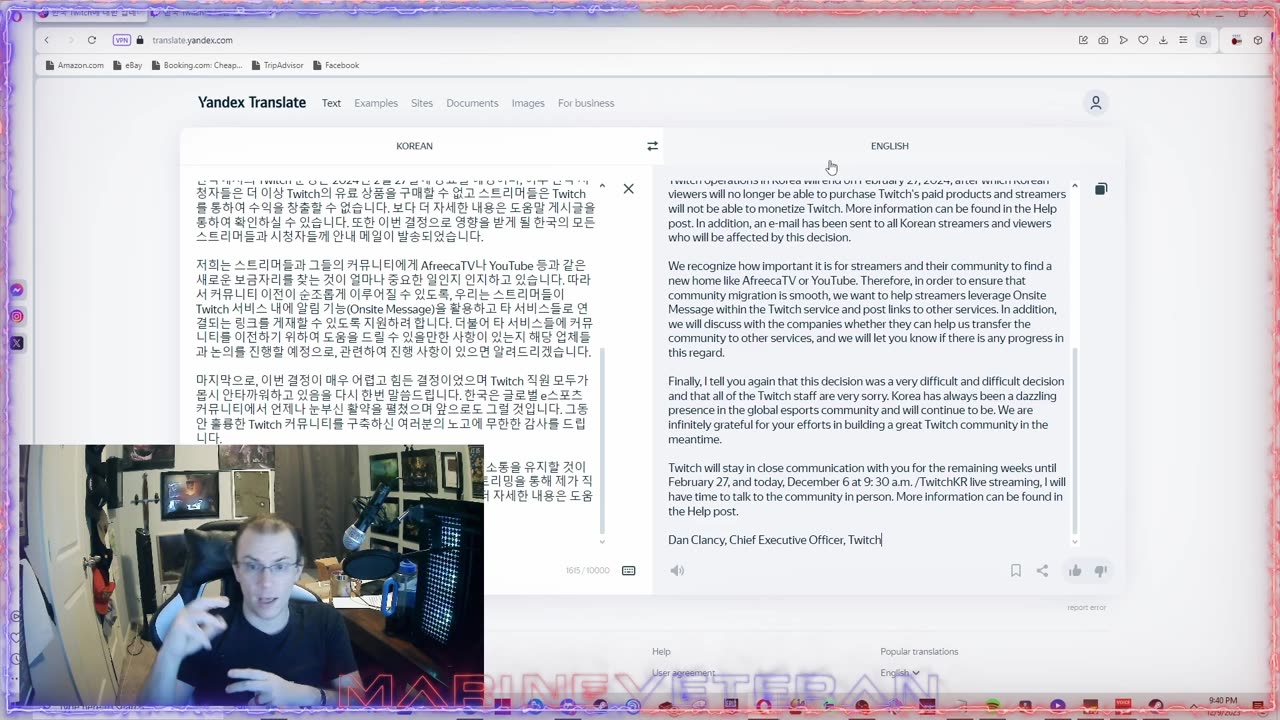Swap Korean and English languages
This screenshot has width=1280, height=720.
tap(652, 146)
